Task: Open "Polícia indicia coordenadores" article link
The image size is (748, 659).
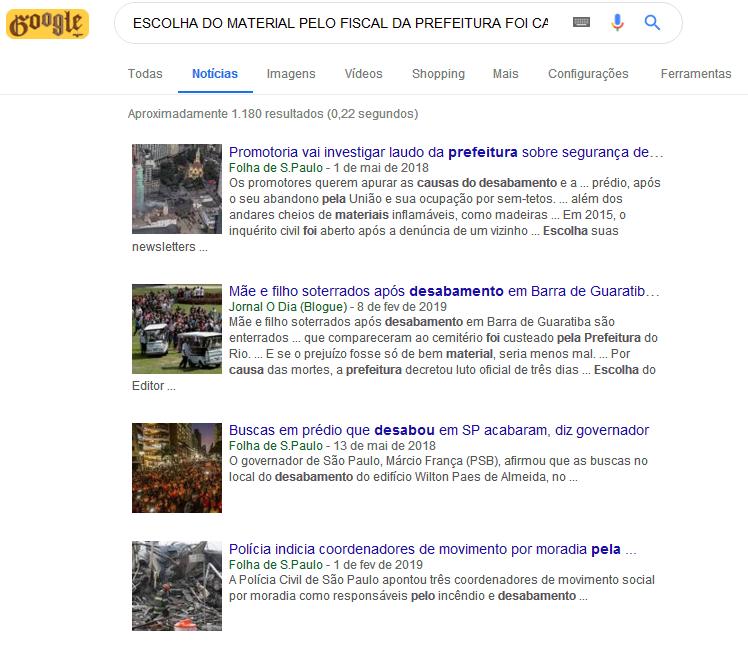Action: coord(432,549)
